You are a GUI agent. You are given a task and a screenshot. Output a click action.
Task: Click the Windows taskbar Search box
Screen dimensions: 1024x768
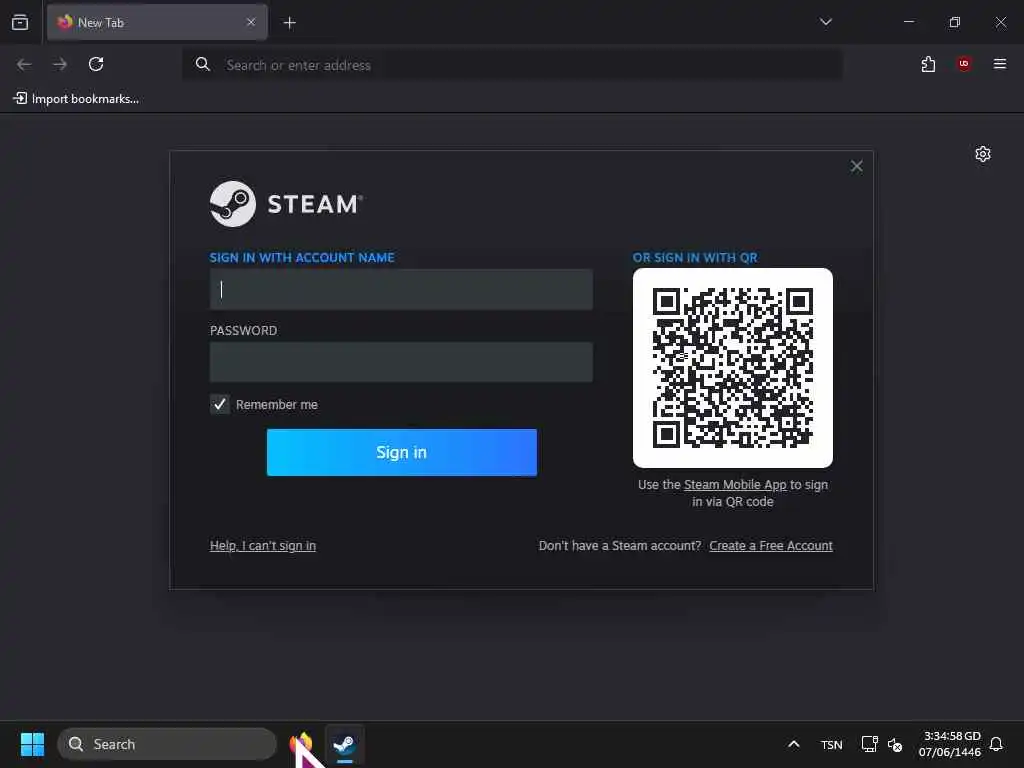[x=167, y=744]
